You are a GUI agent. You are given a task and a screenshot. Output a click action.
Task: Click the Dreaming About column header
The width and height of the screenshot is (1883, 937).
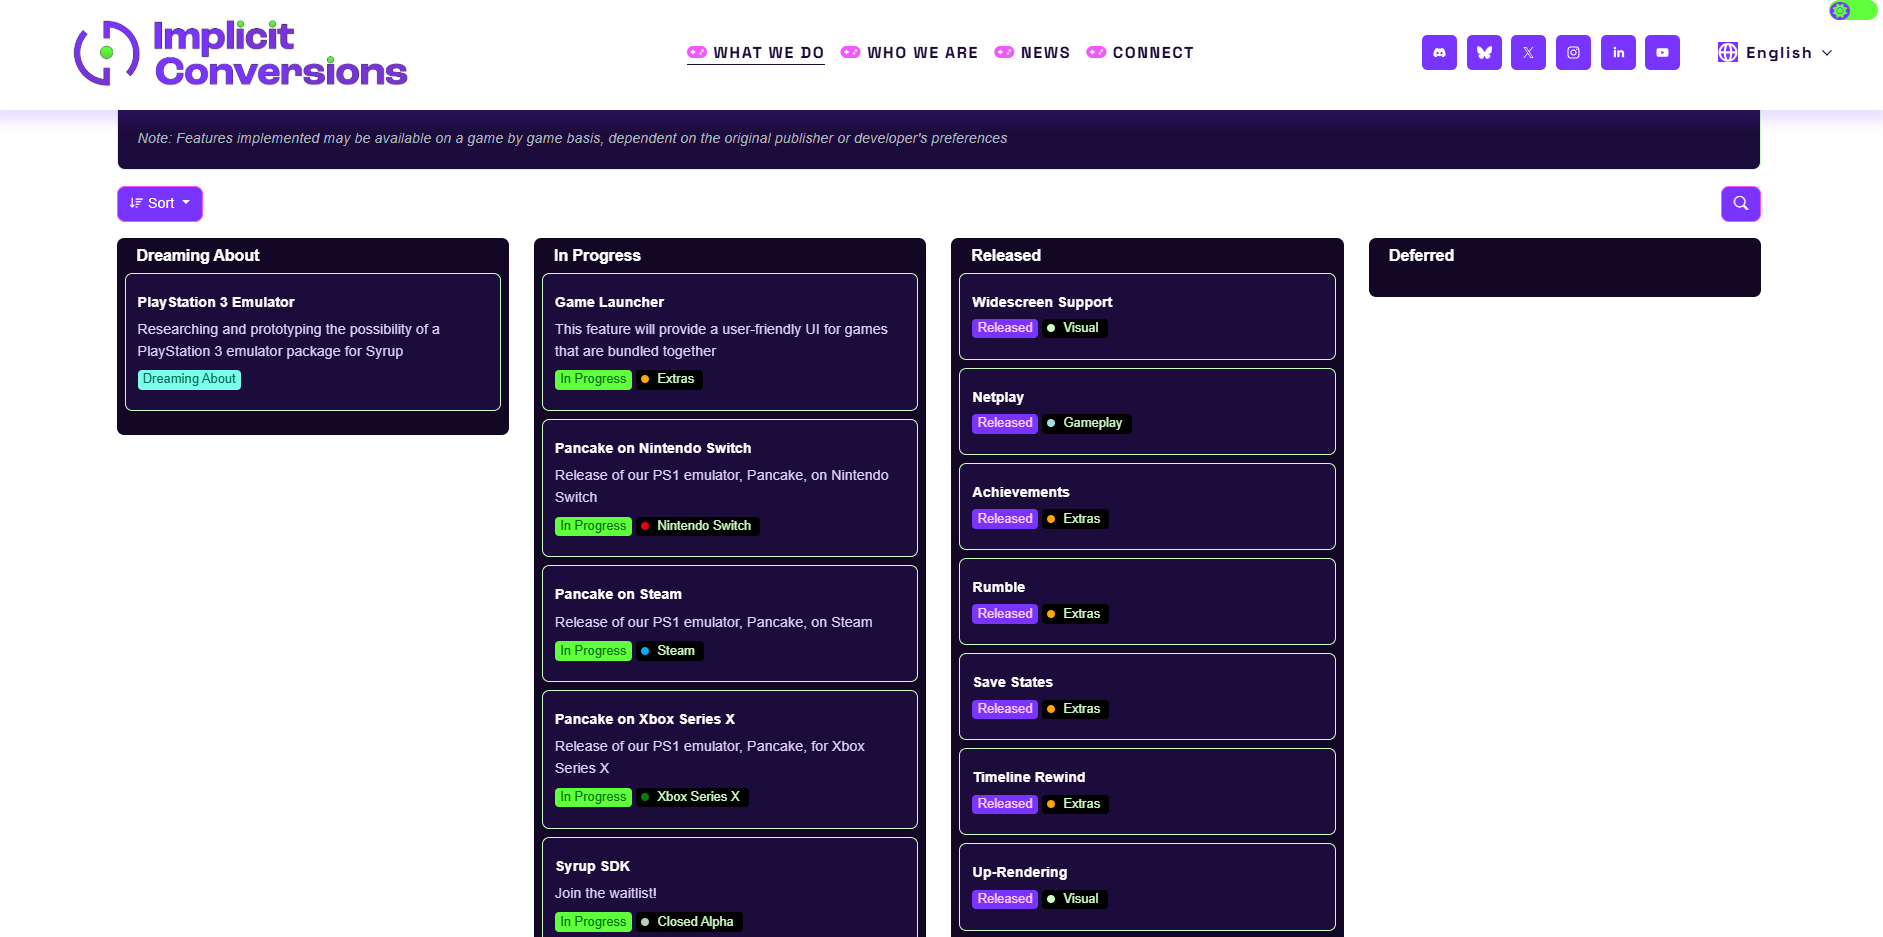point(198,256)
